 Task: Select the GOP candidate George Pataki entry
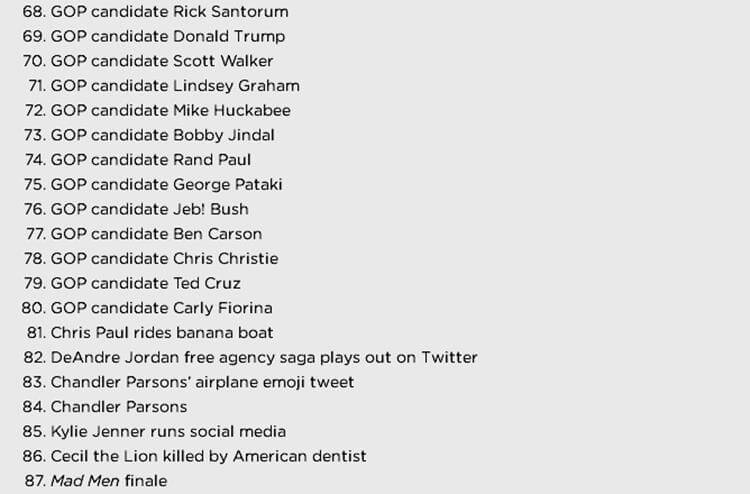click(153, 185)
